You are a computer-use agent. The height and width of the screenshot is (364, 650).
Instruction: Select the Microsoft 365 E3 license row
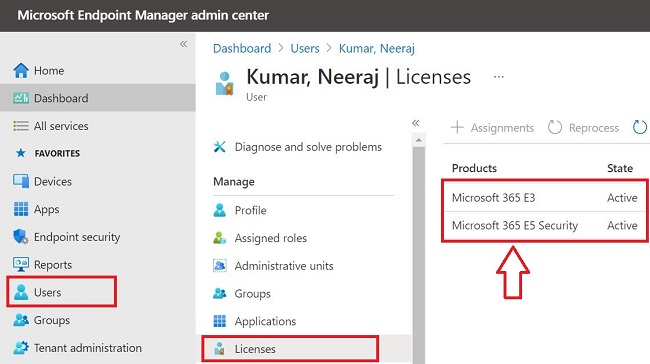click(x=545, y=197)
